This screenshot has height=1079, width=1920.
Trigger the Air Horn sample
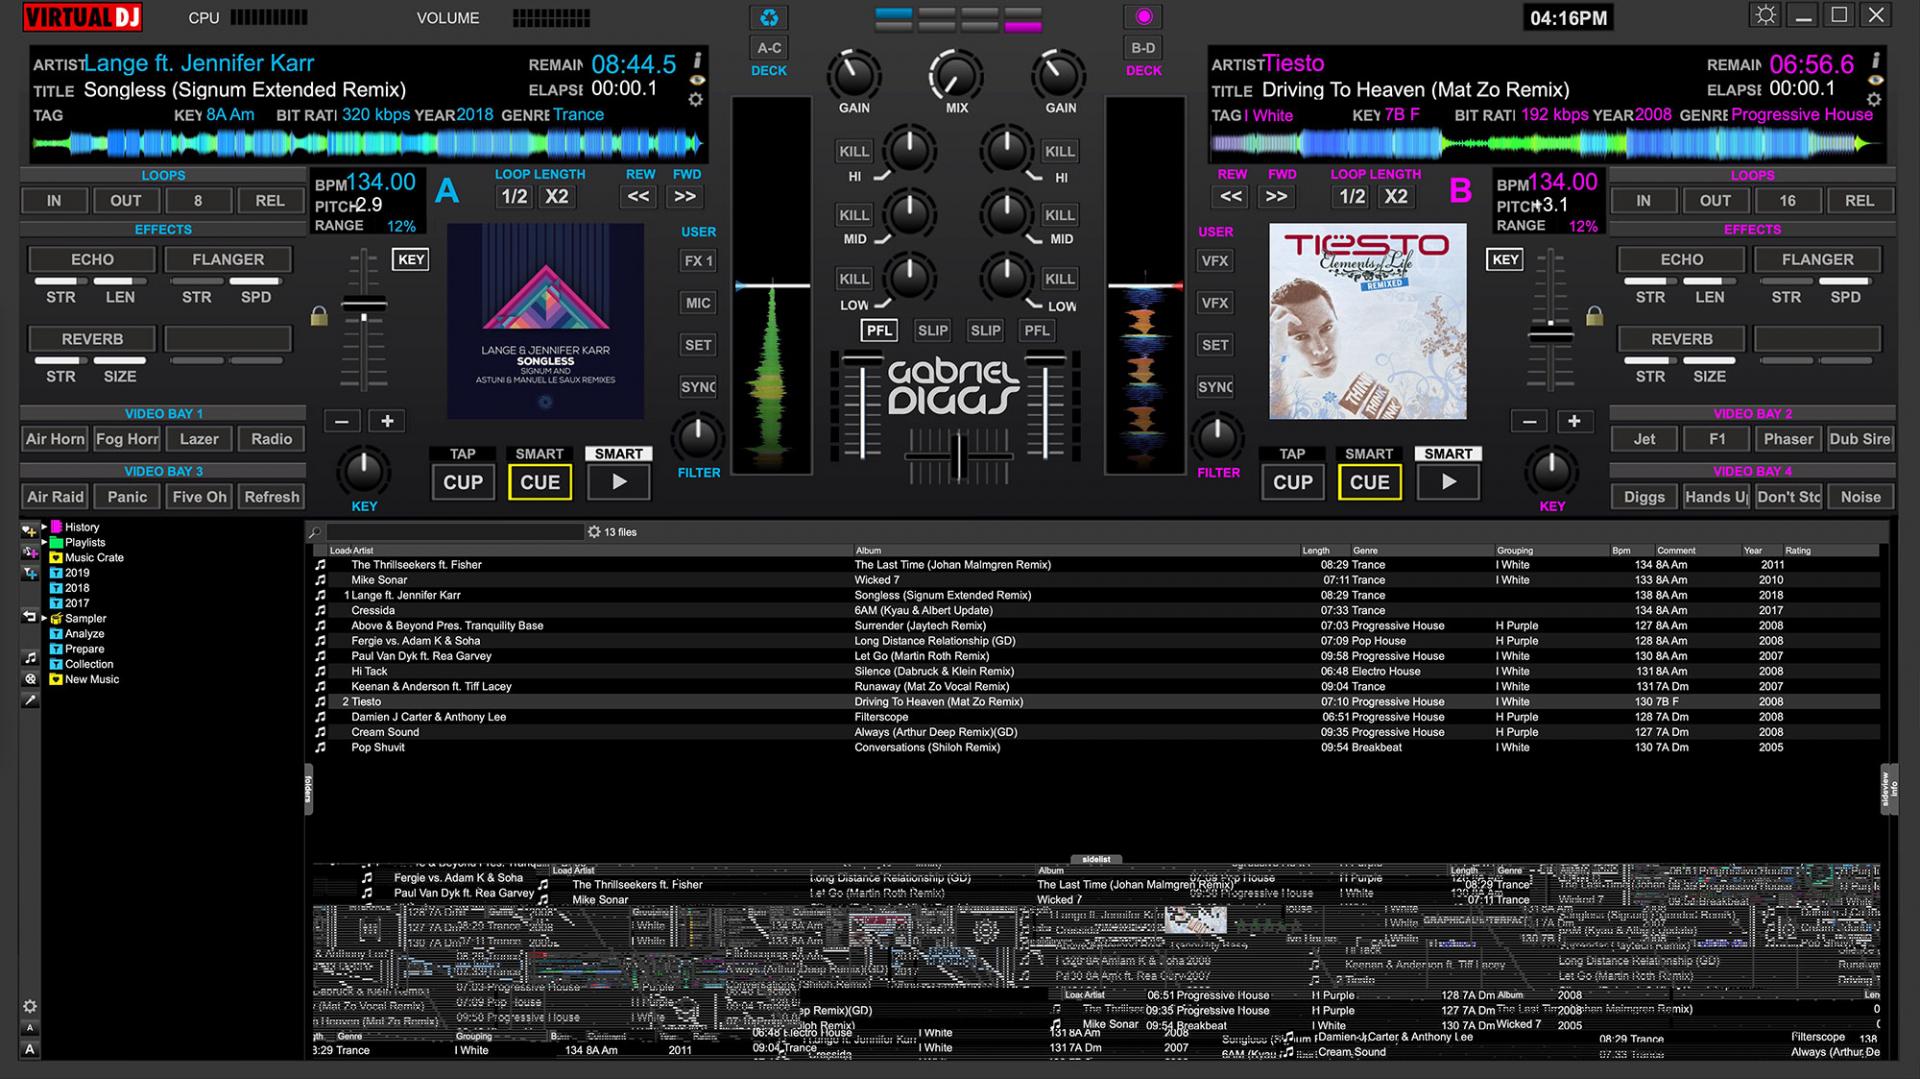point(55,439)
